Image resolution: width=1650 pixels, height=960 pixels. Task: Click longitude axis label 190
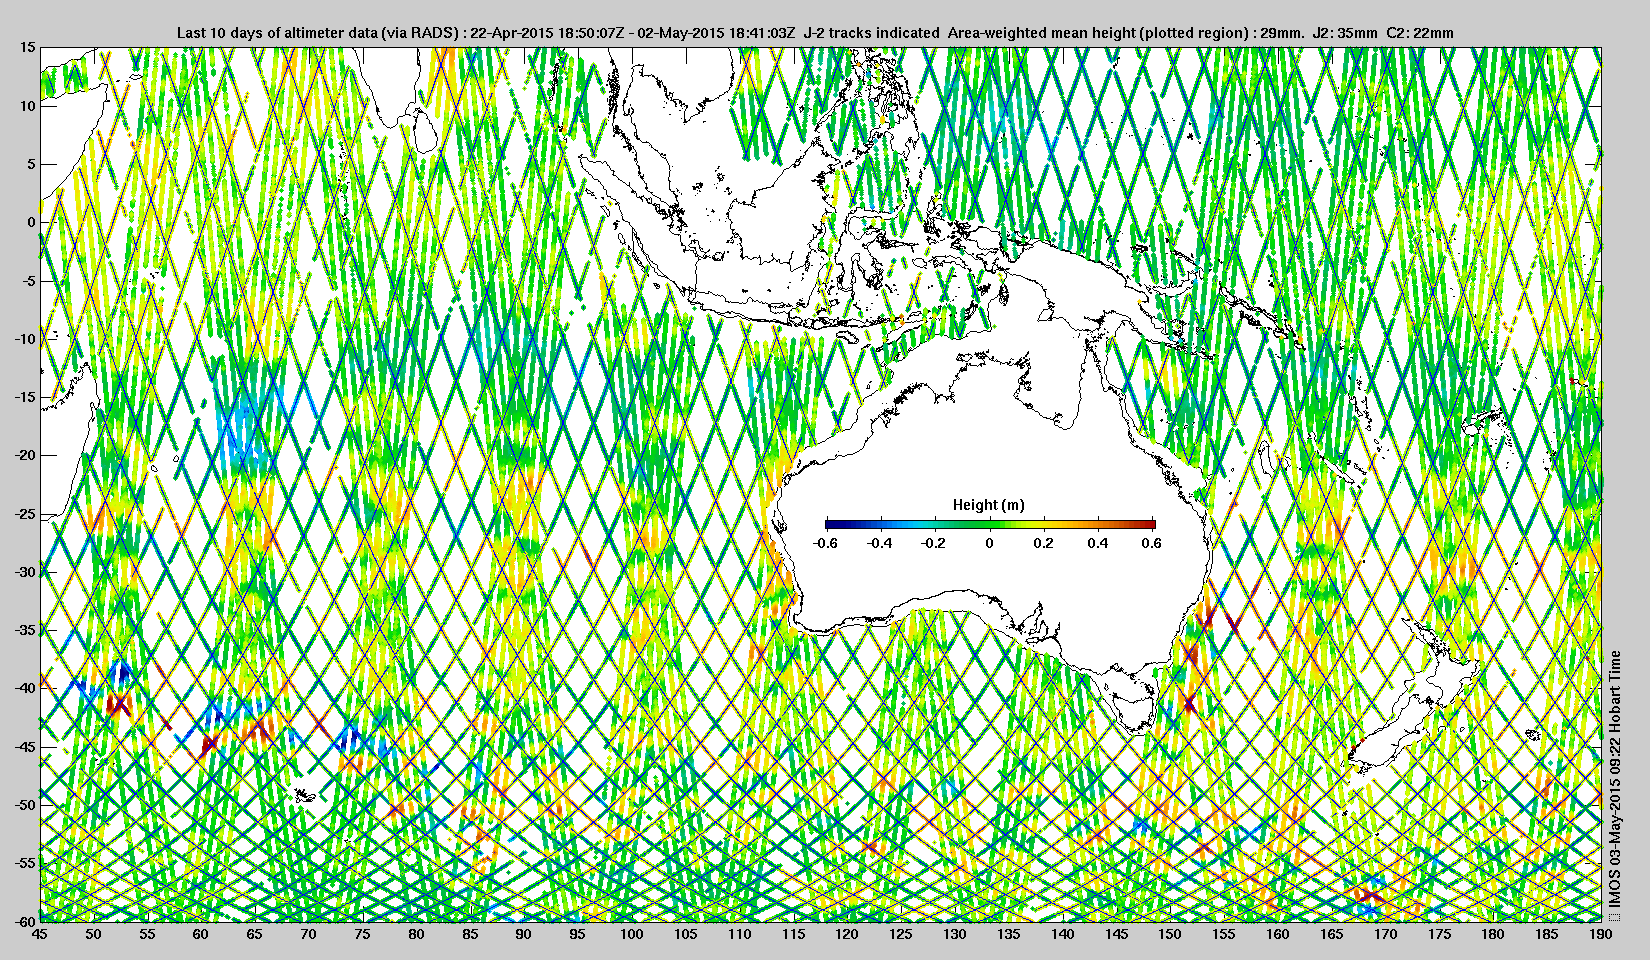[x=1600, y=934]
